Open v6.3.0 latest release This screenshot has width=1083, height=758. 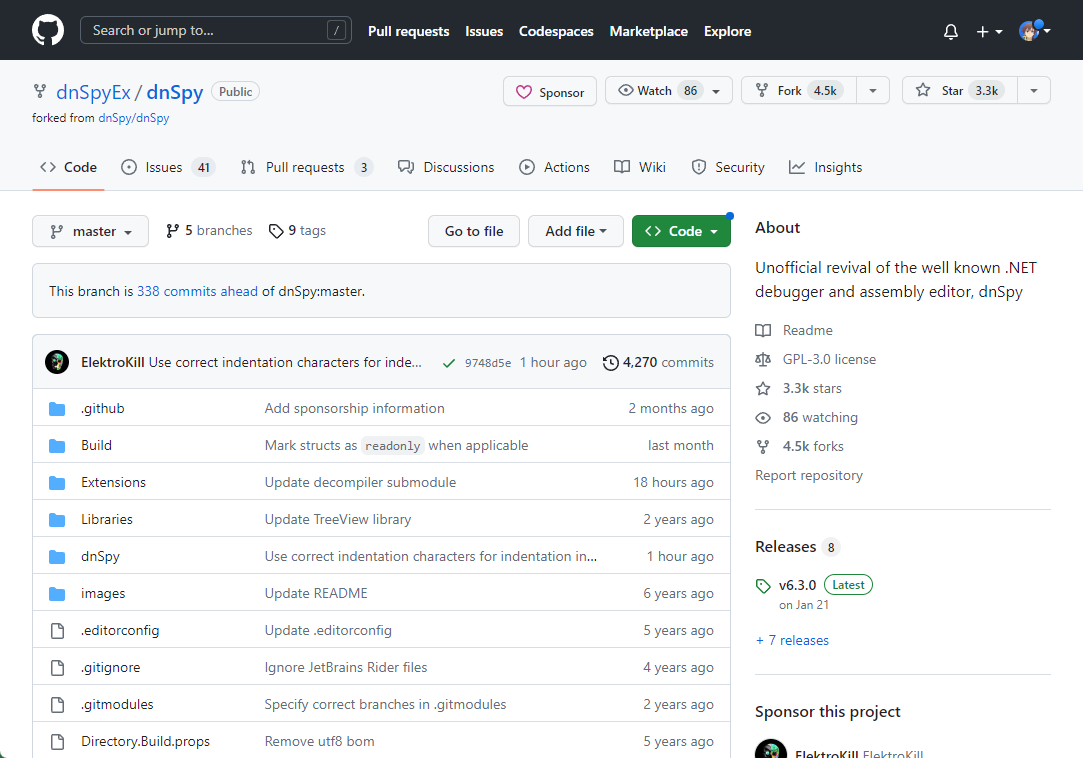pyautogui.click(x=798, y=585)
